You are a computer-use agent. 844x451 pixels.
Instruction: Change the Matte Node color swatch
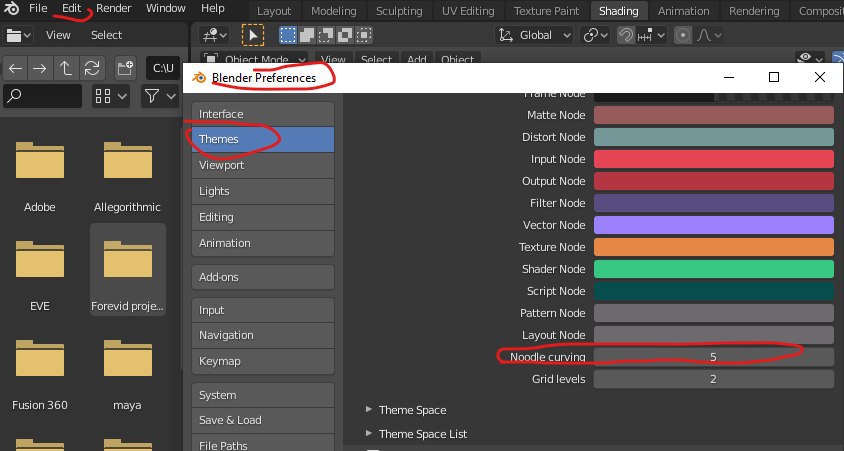click(714, 115)
